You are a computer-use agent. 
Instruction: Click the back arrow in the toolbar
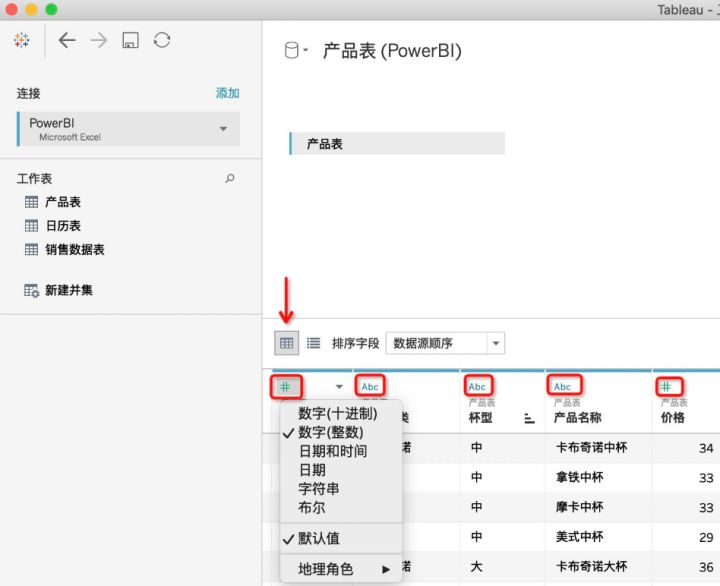pos(67,40)
